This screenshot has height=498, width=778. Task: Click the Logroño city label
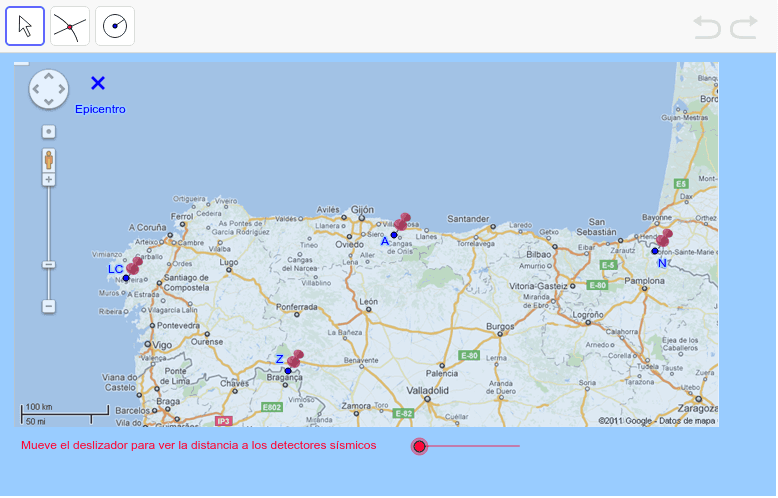[588, 315]
